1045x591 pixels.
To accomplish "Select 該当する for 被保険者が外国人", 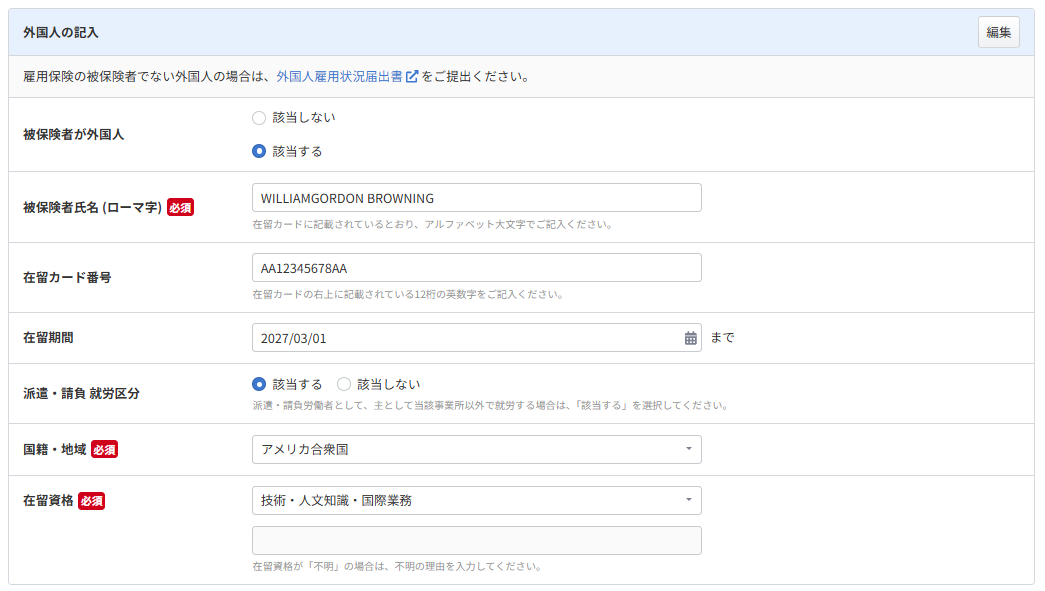I will coord(259,152).
